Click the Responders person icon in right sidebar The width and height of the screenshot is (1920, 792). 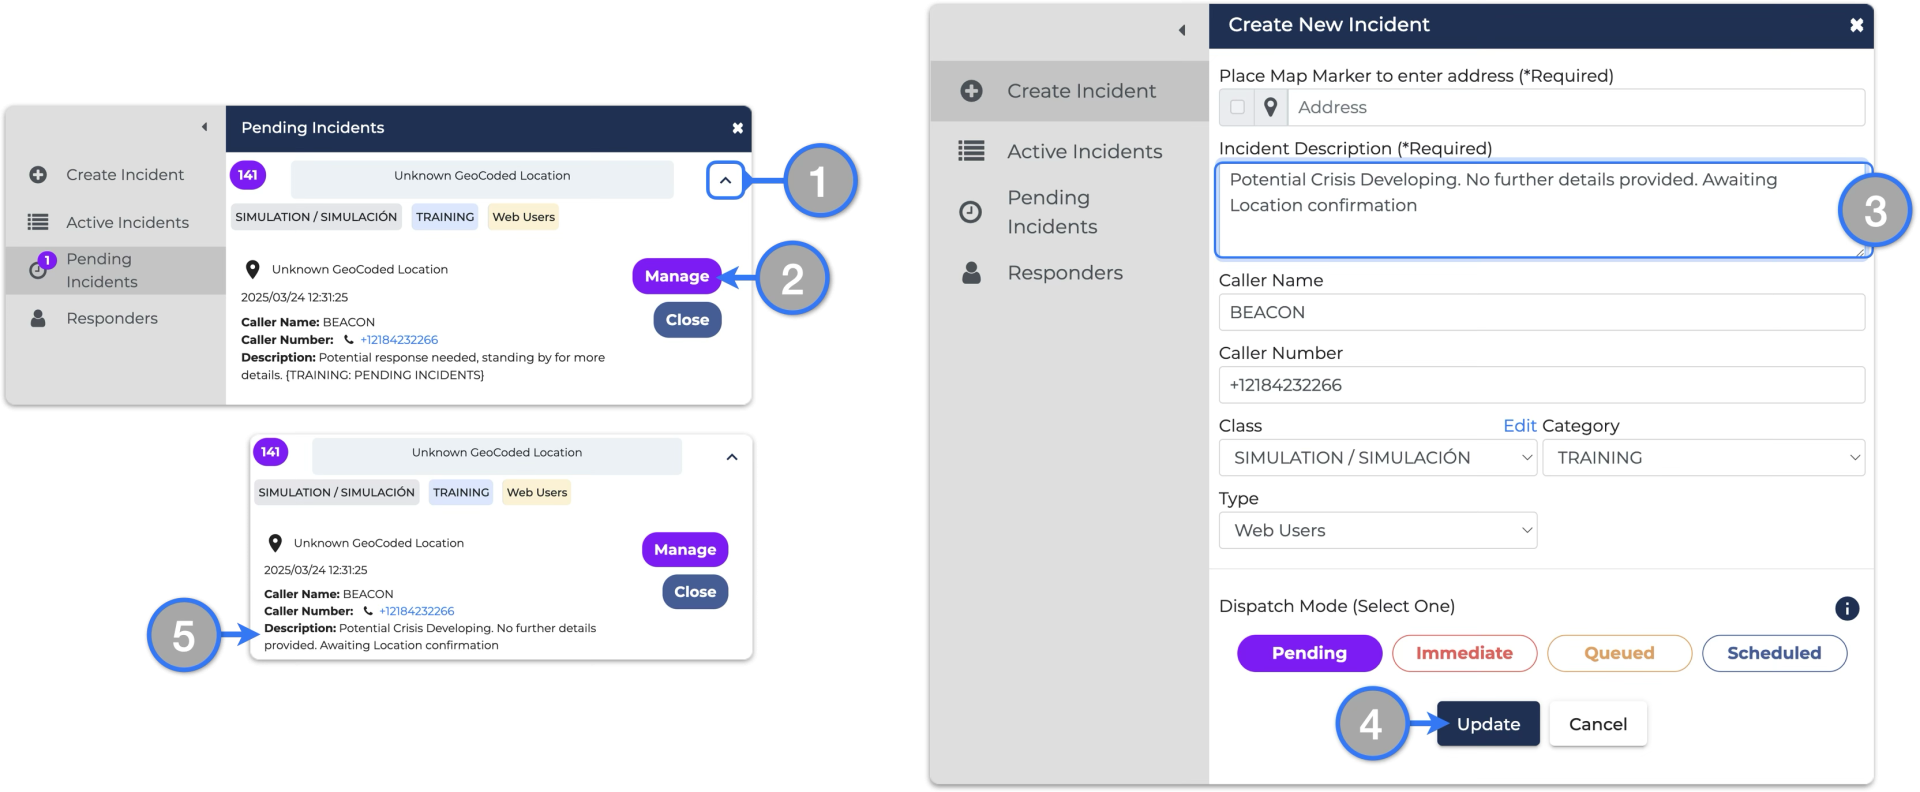pos(971,273)
